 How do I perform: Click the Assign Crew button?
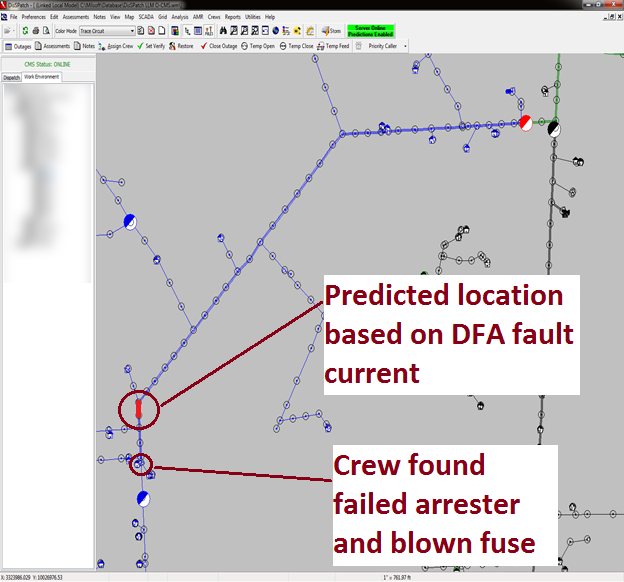pos(116,46)
